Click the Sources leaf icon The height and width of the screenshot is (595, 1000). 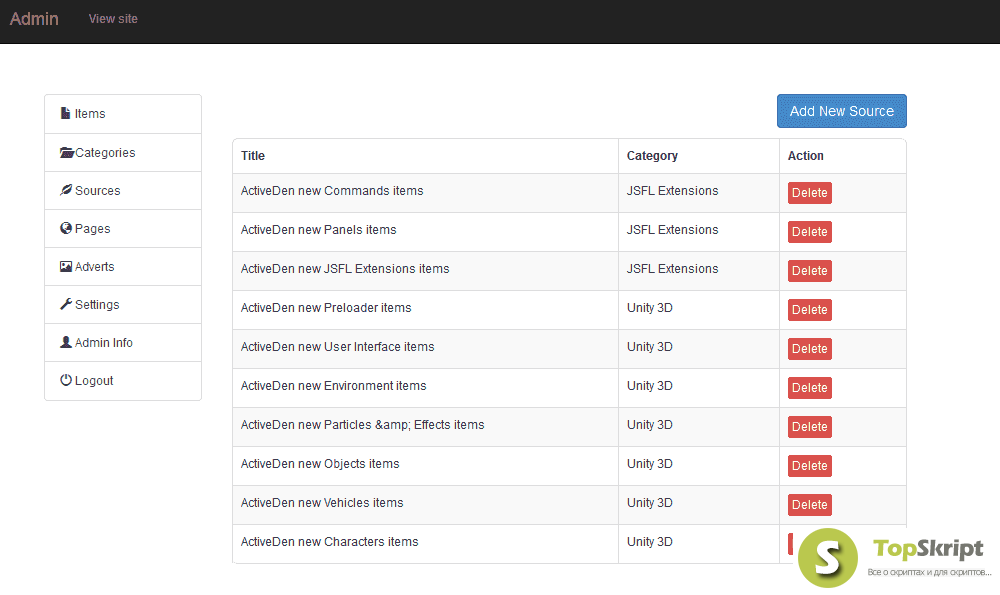pyautogui.click(x=66, y=190)
